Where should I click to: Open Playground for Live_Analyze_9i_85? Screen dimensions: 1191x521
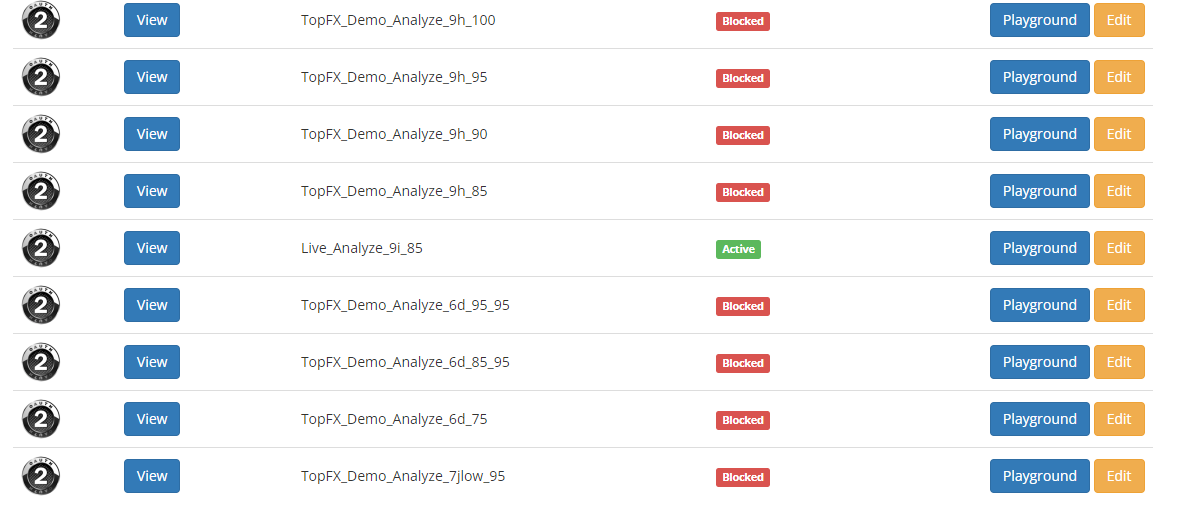coord(1040,248)
